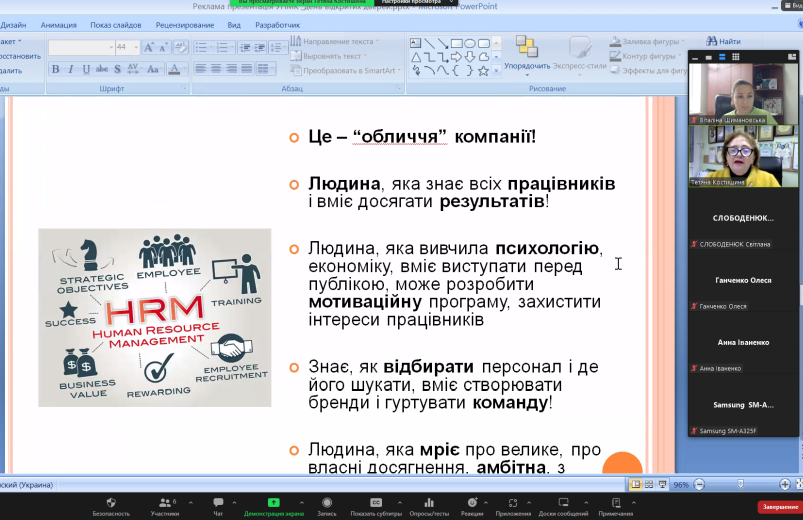
Task: Toggle Bold text formatting
Action: [55, 69]
